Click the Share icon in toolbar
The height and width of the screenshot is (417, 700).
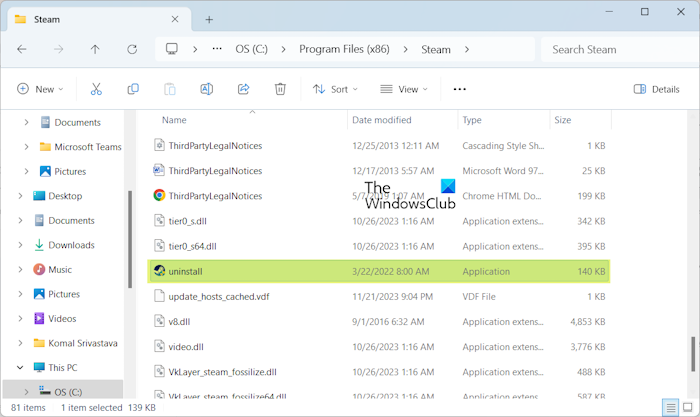click(x=243, y=89)
